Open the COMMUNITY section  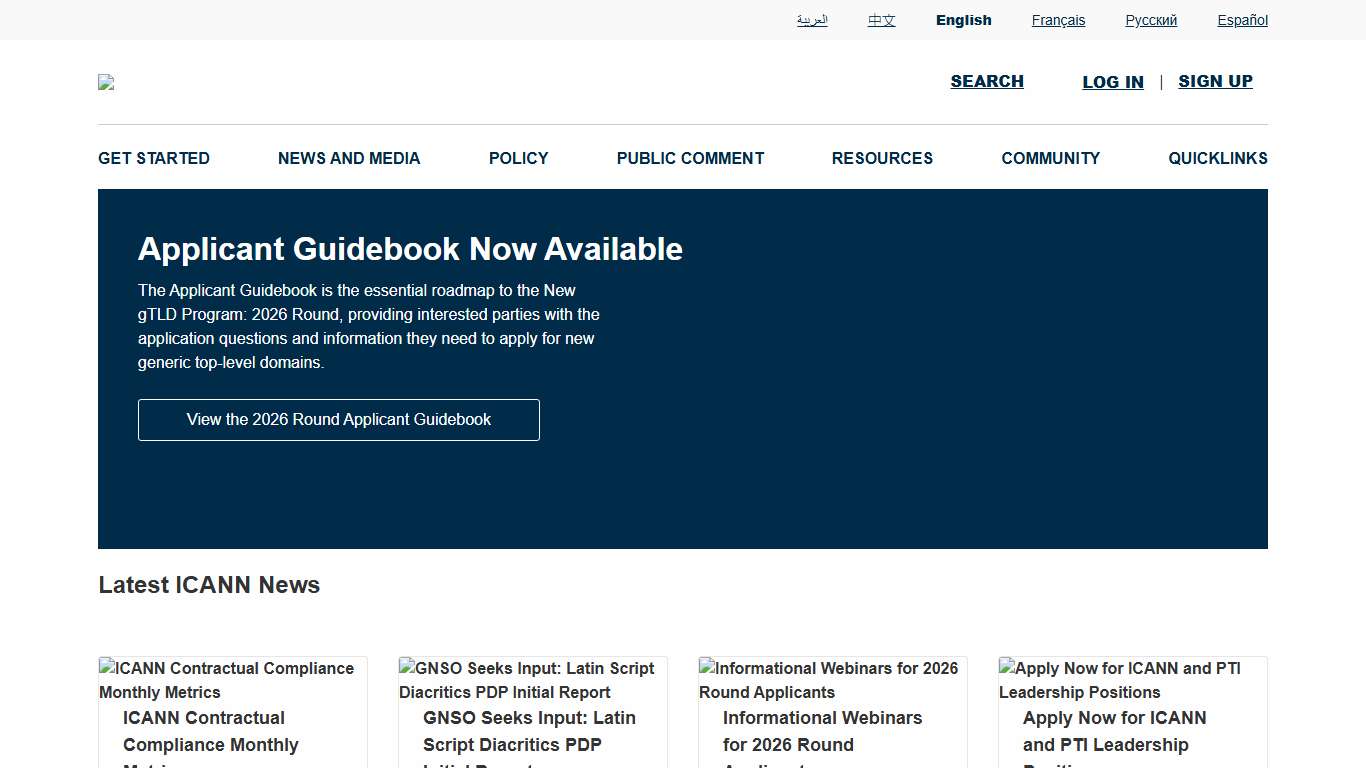(1050, 158)
